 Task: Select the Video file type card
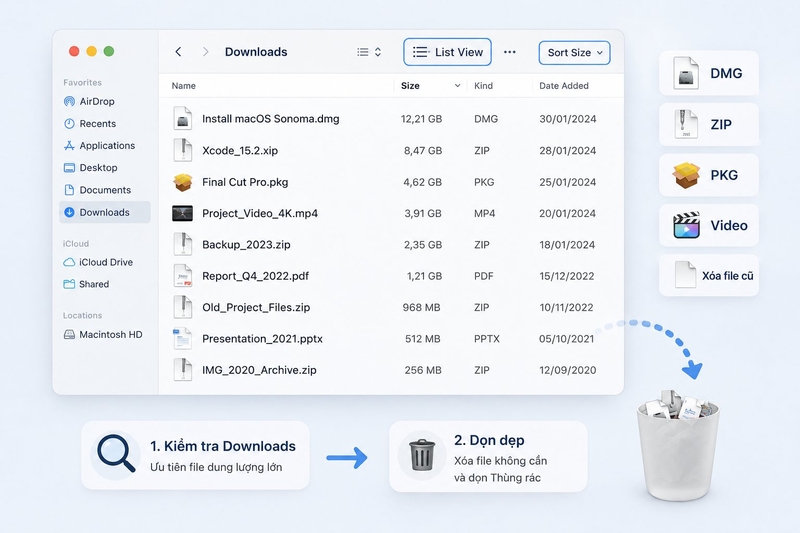709,225
